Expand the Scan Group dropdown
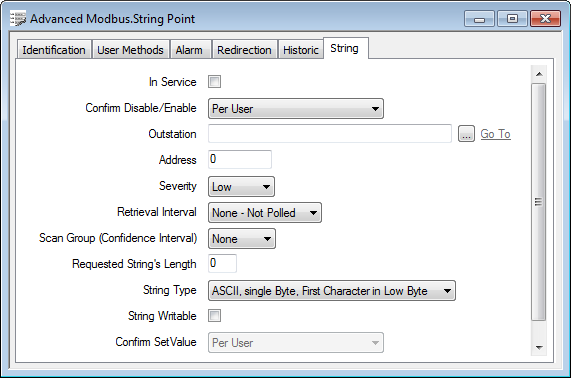The width and height of the screenshot is (571, 378). (242, 239)
